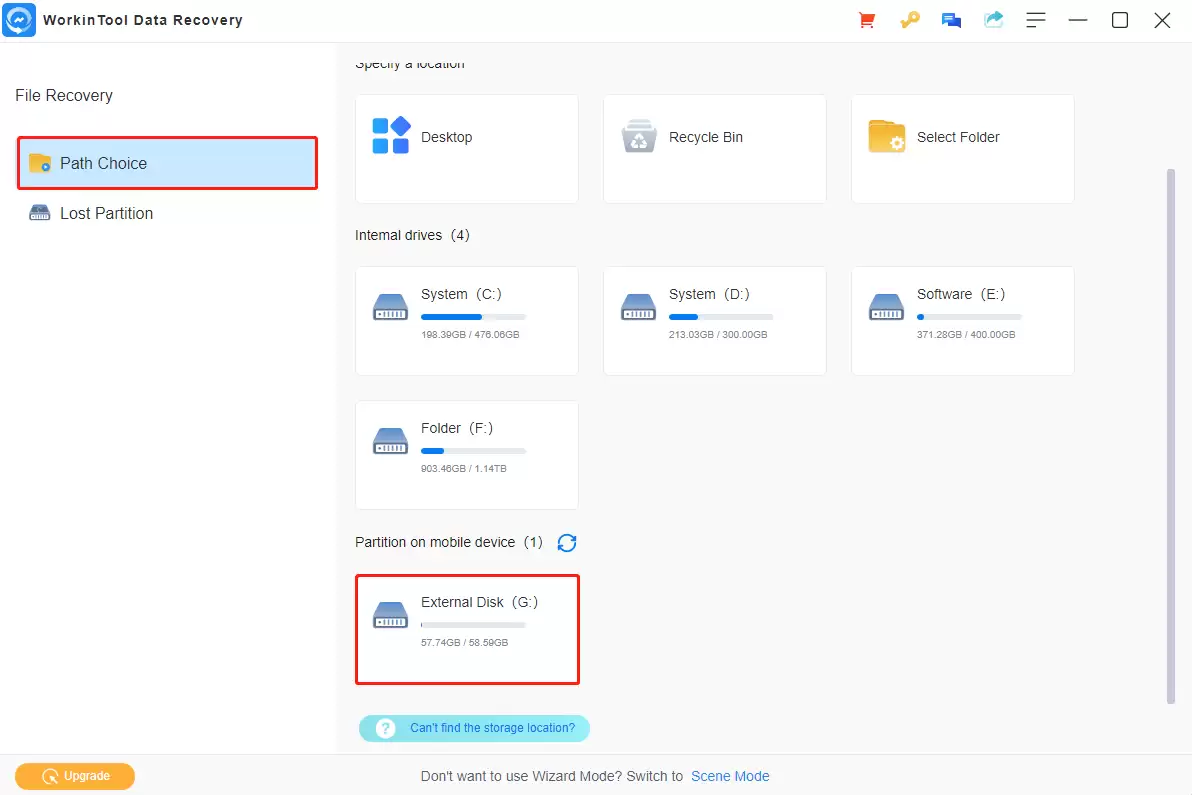Select the Path Choice tab
The image size is (1192, 795).
click(167, 163)
